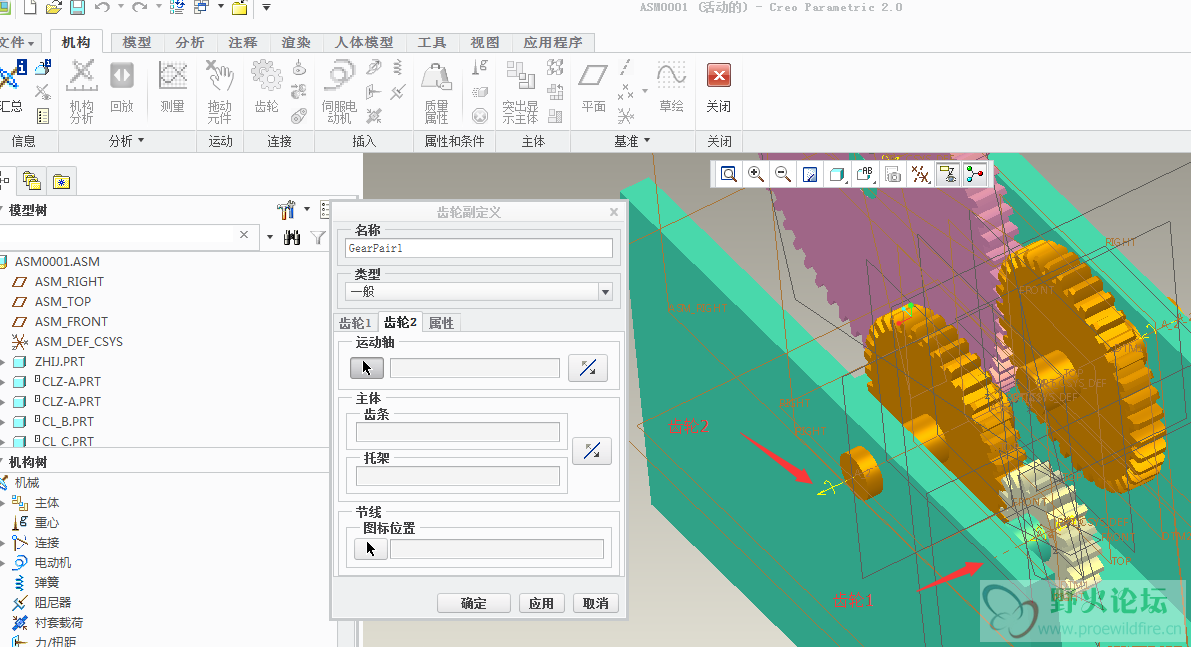Click the belt connection icon below cam icon
The height and width of the screenshot is (647, 1191).
[299, 115]
